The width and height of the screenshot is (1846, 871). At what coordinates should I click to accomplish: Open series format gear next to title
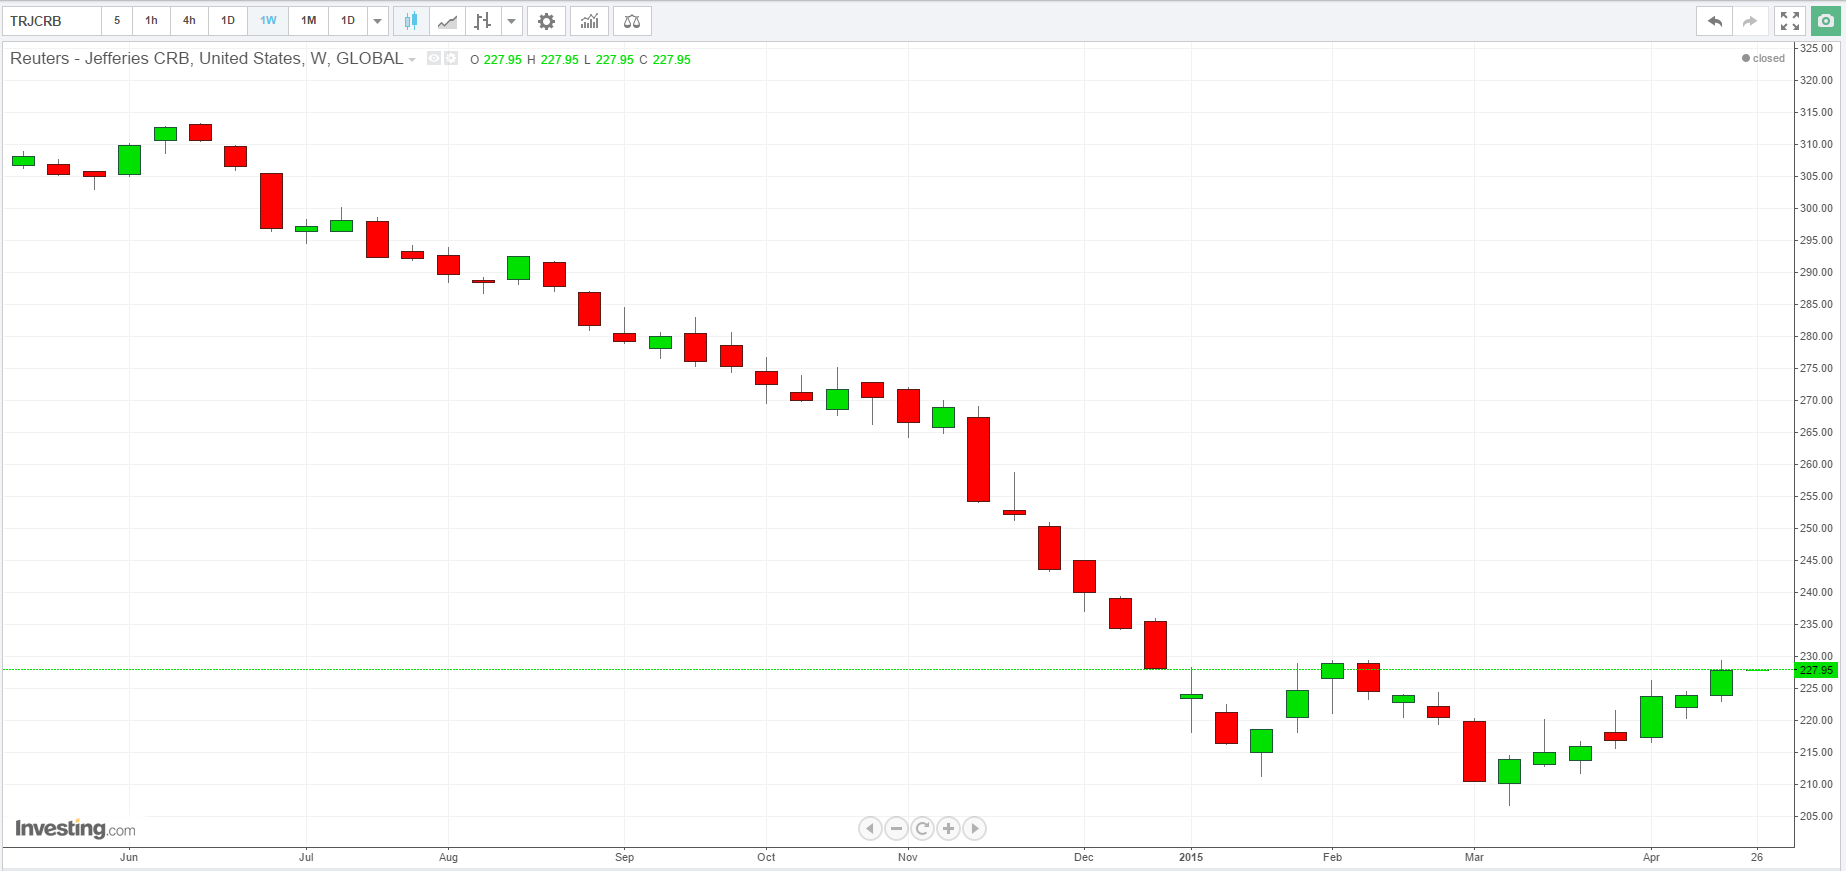pyautogui.click(x=451, y=59)
